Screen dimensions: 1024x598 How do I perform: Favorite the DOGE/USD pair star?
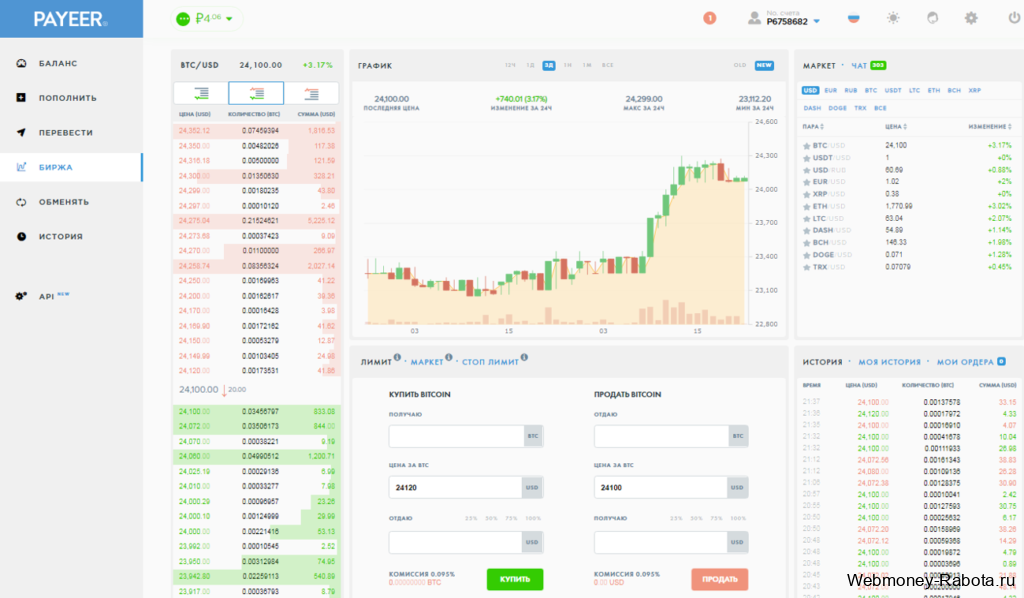pyautogui.click(x=807, y=255)
